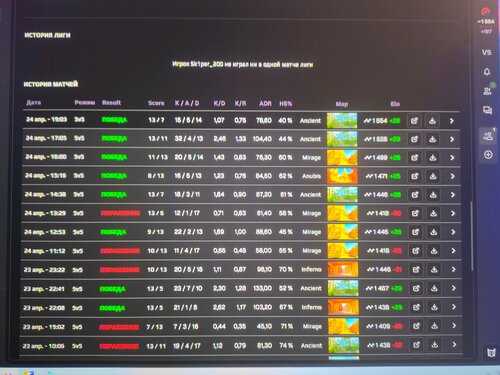The height and width of the screenshot is (375, 500).
Task: Download demo of the 23 апр. 23:22 match
Action: [x=434, y=269]
